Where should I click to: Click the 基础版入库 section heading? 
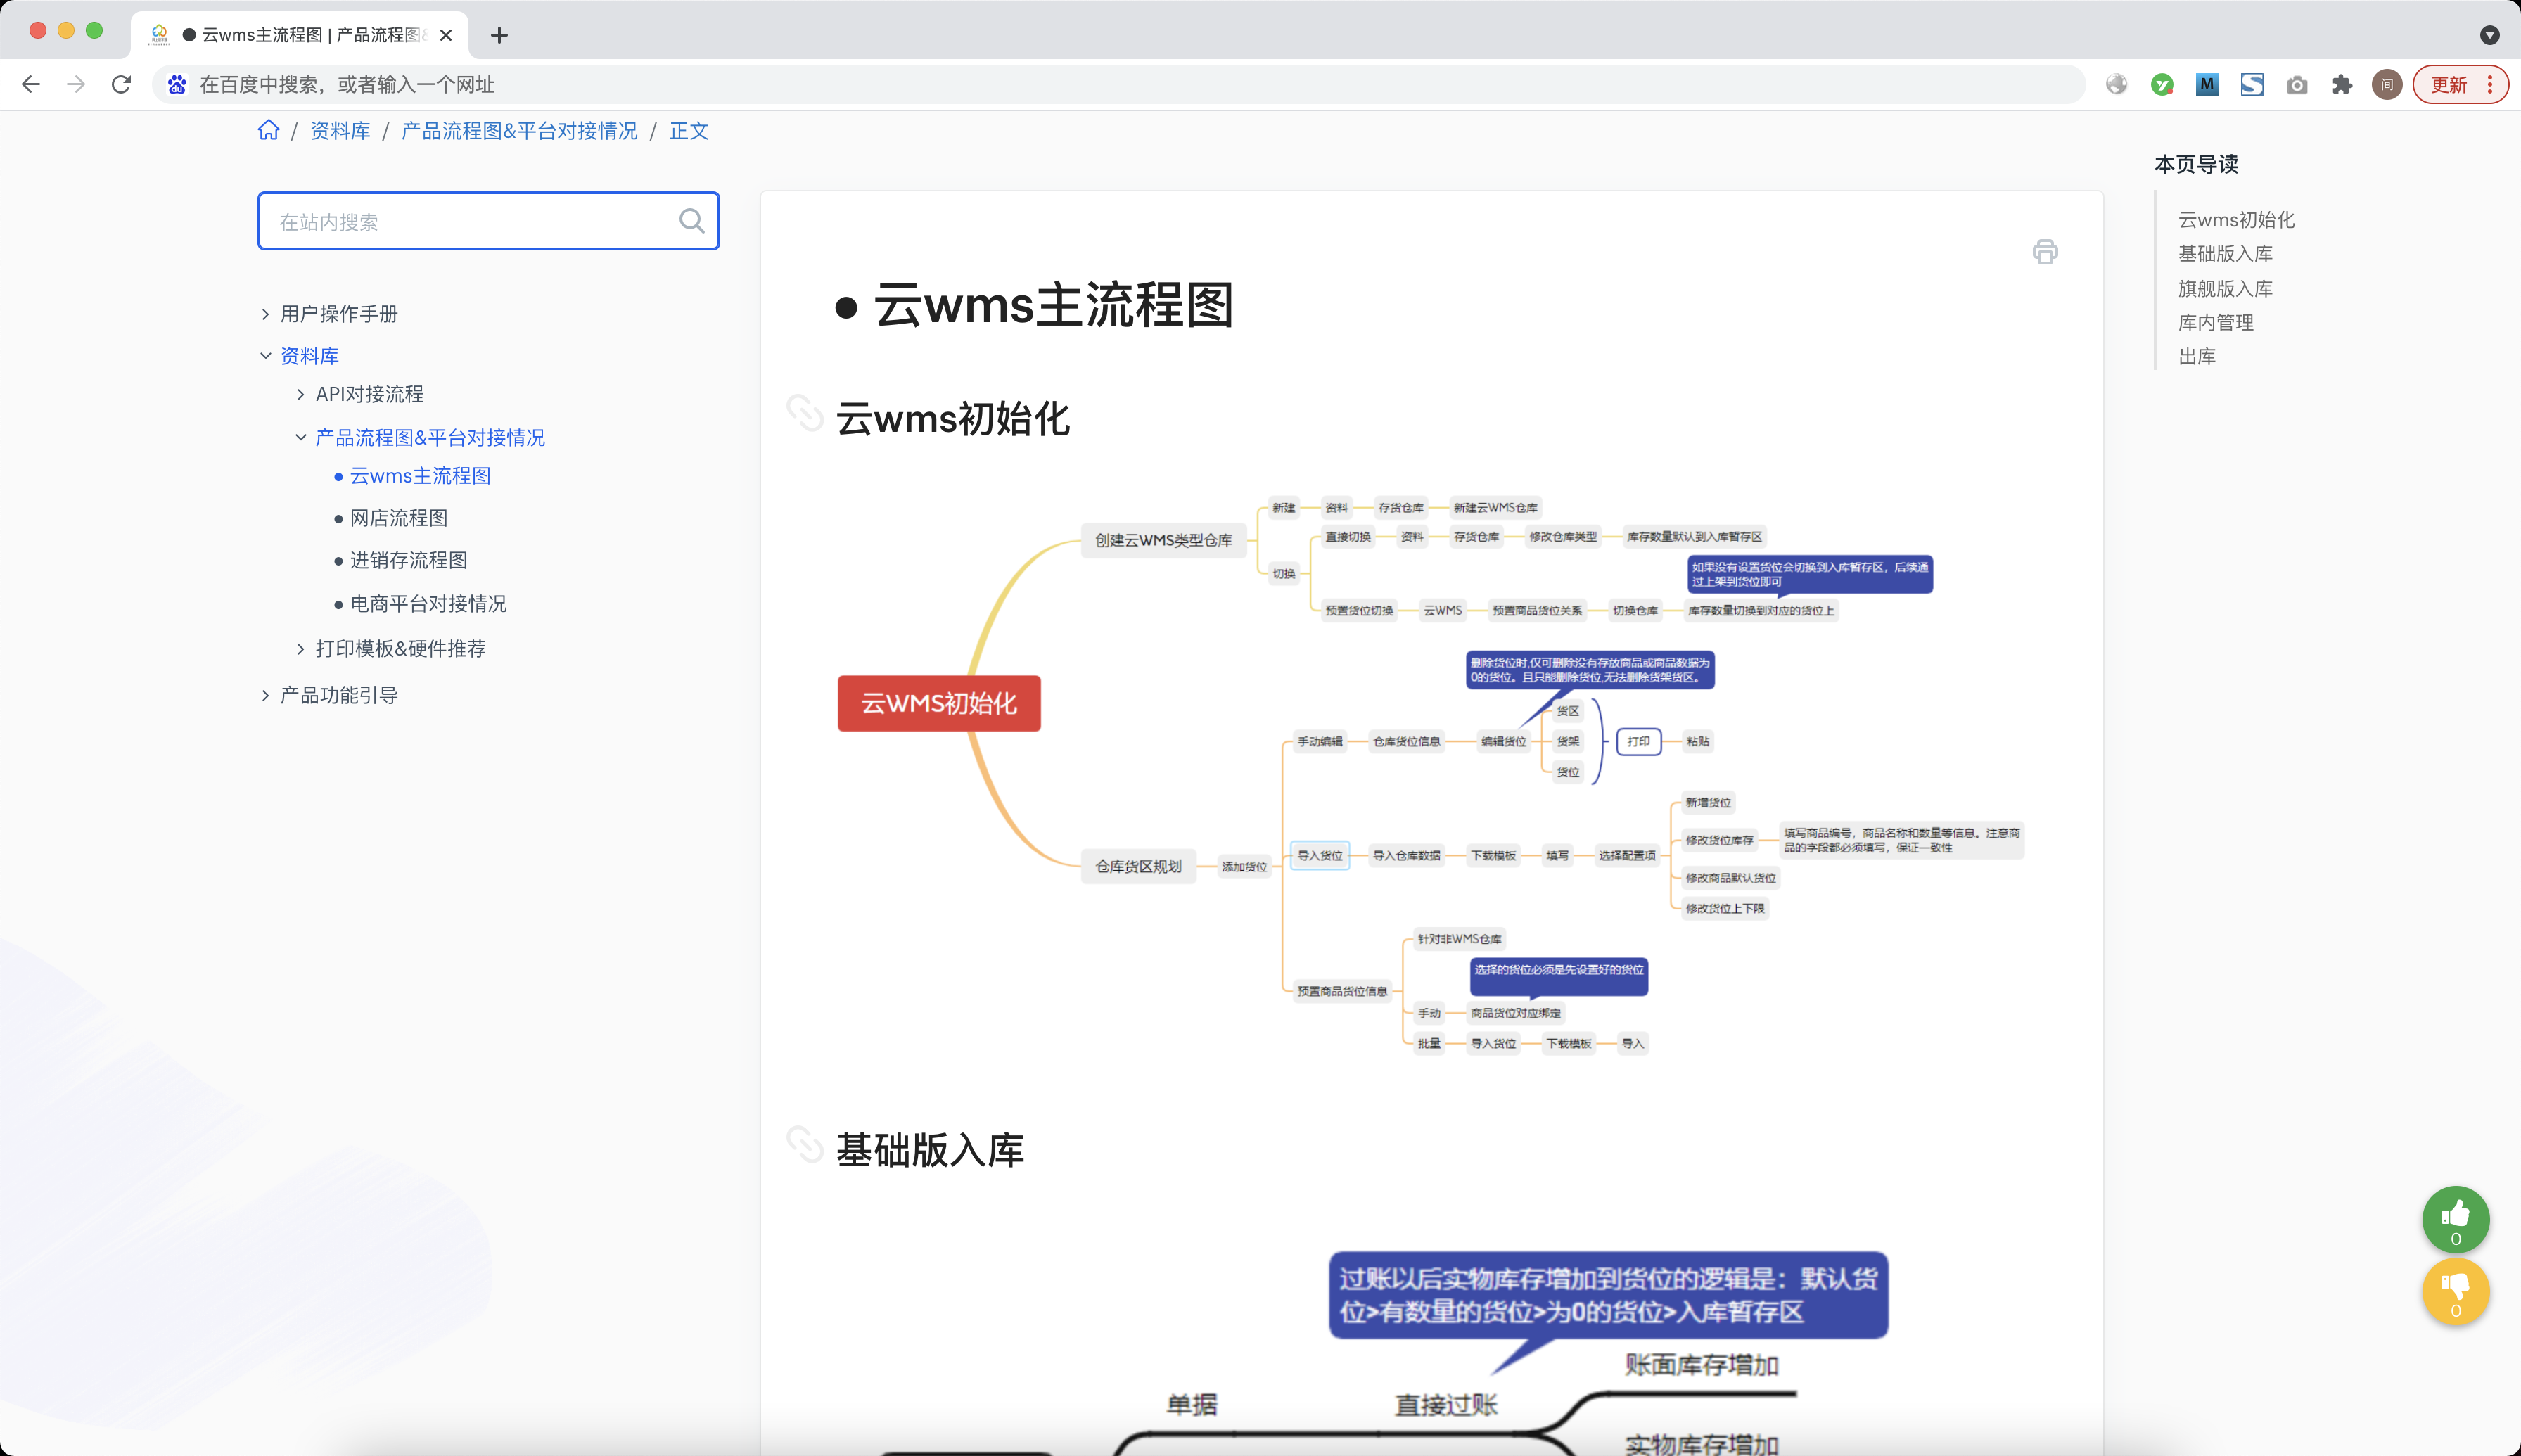930,1150
